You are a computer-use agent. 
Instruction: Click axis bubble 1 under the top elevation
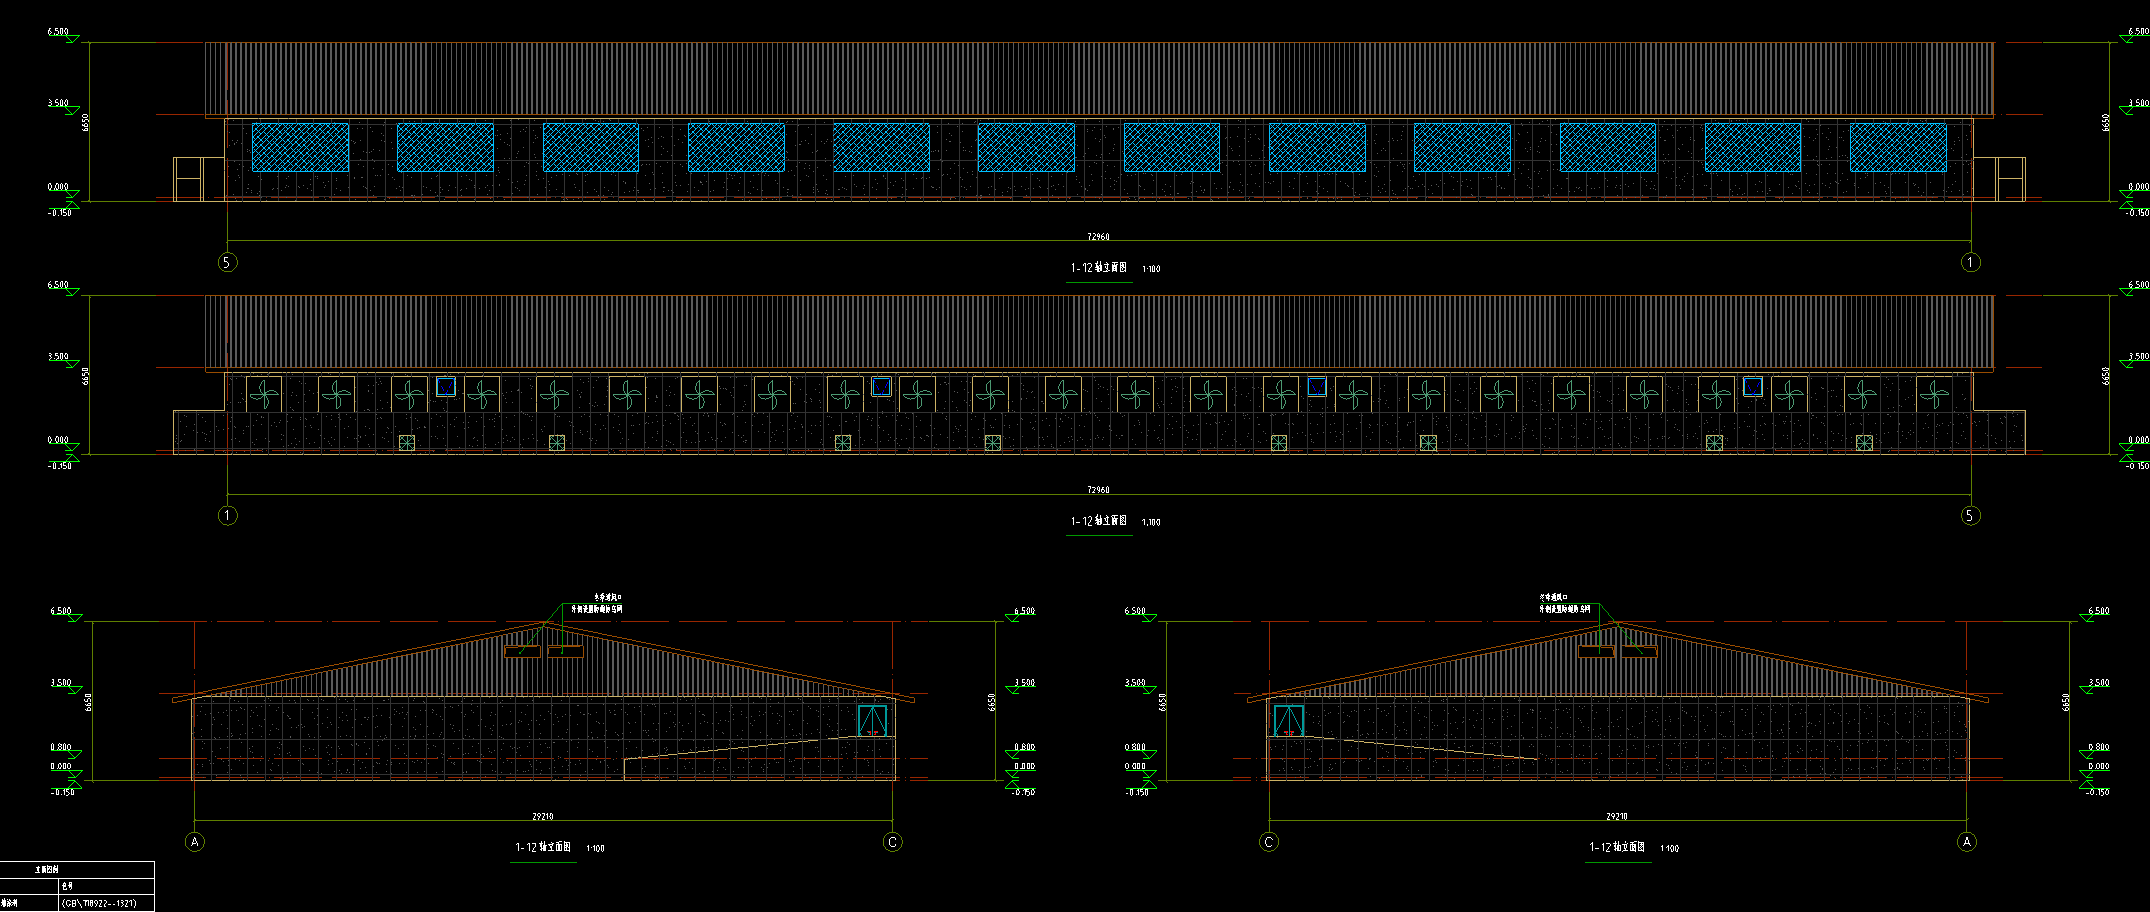(1970, 262)
